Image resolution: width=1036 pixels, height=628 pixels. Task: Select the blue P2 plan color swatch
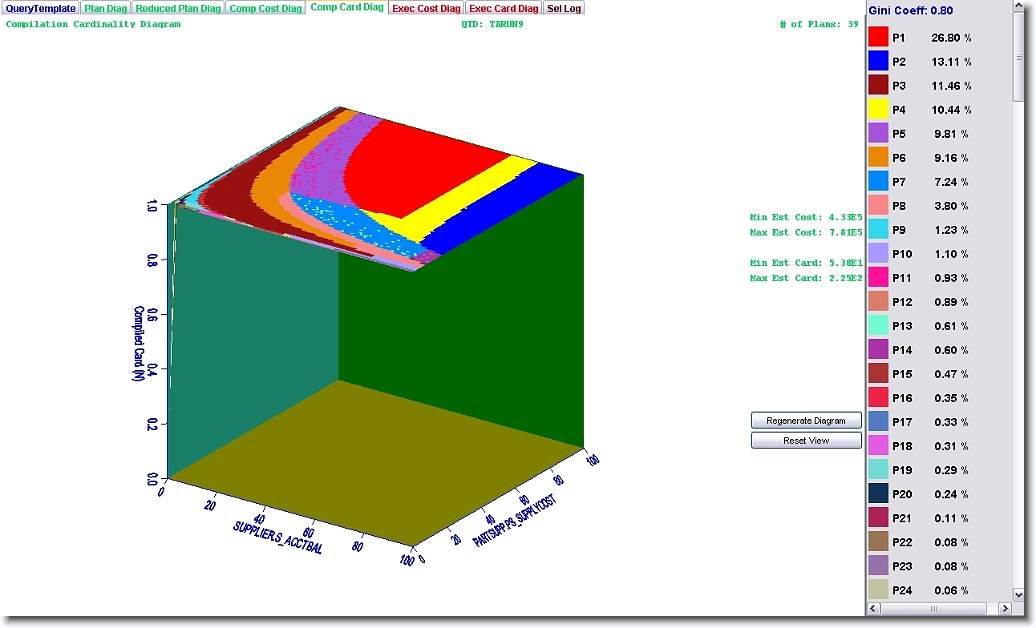coord(879,62)
